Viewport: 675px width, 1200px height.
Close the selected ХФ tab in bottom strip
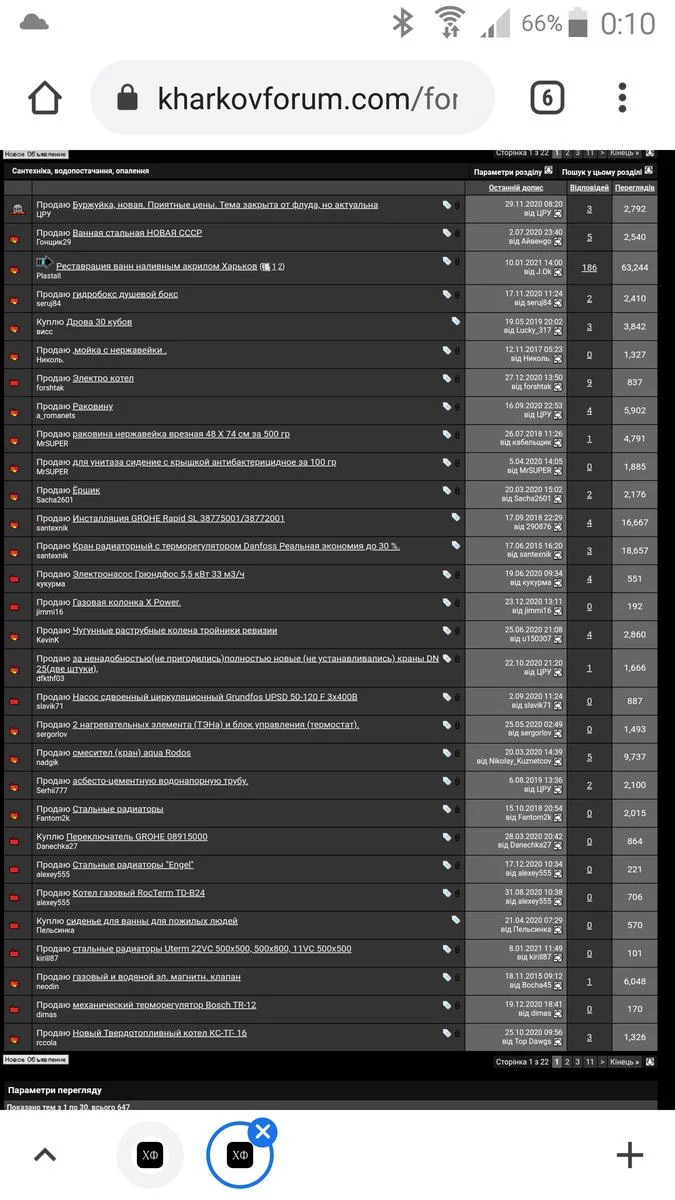263,1132
